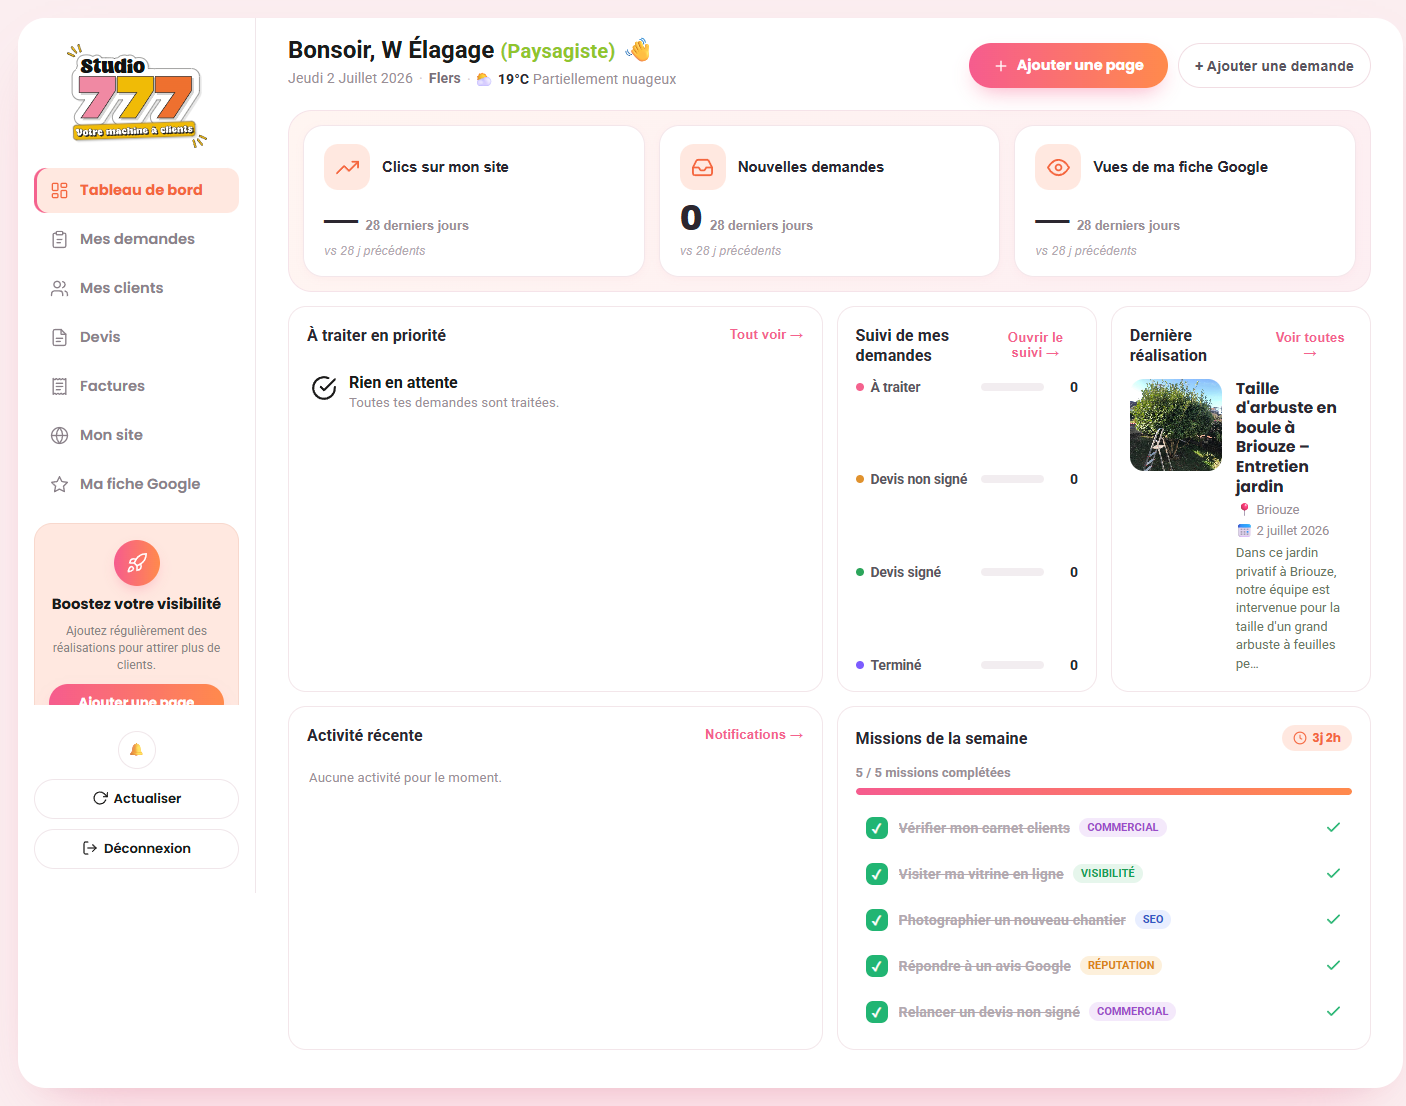Click the Actualiser button
The image size is (1406, 1106).
137,798
